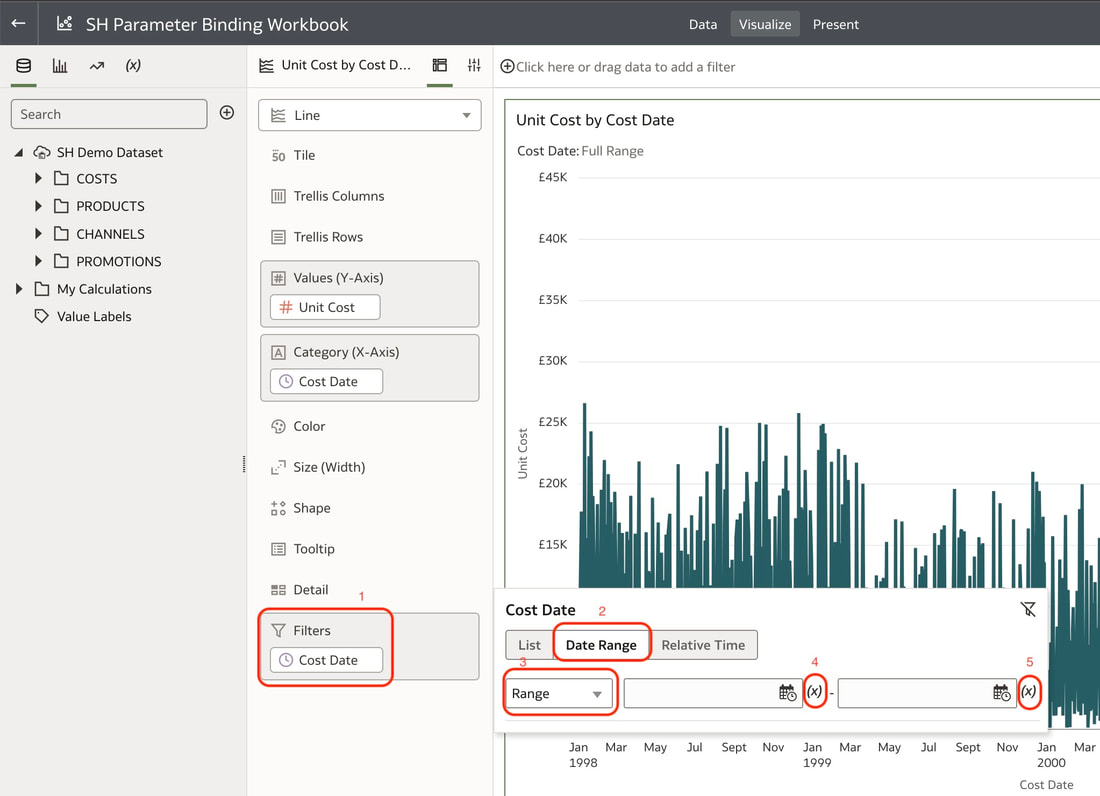1100x796 pixels.
Task: Switch to the Present tab
Action: click(x=836, y=25)
